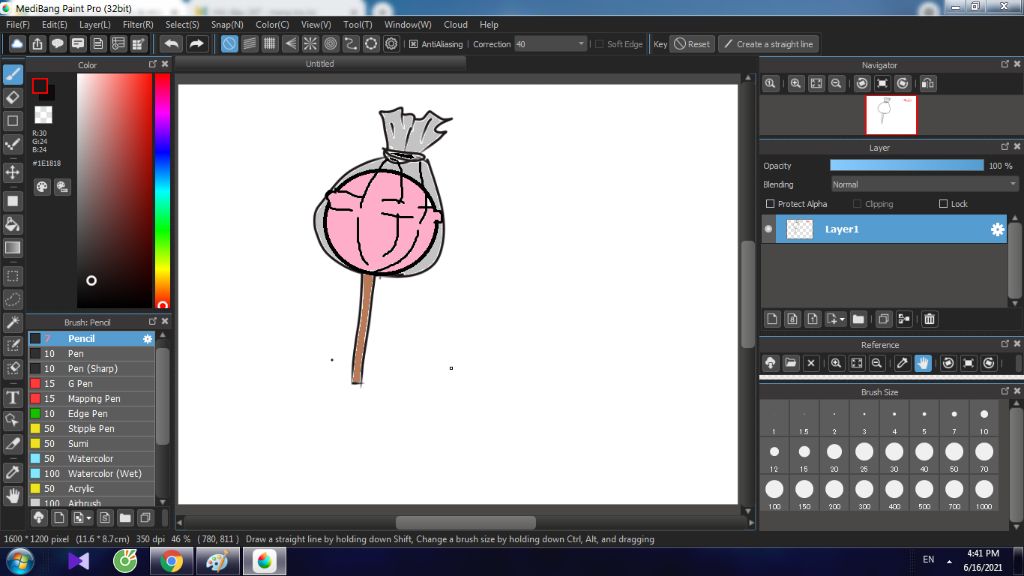Open reference image folder icon
Screen dimensions: 1024x576
tap(790, 363)
